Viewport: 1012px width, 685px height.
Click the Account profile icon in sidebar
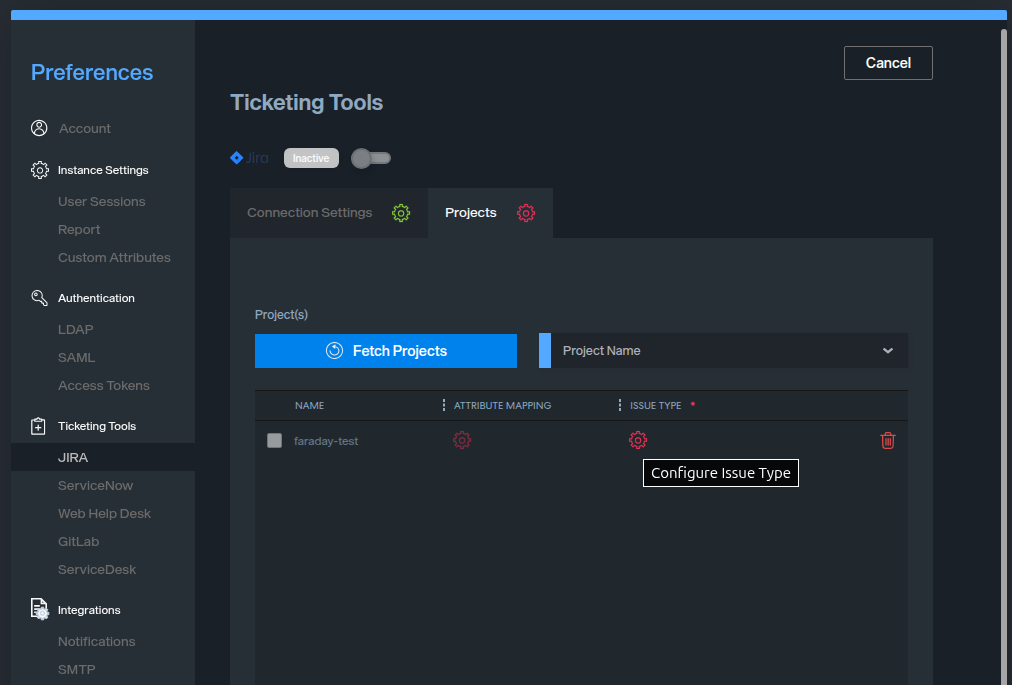[39, 128]
